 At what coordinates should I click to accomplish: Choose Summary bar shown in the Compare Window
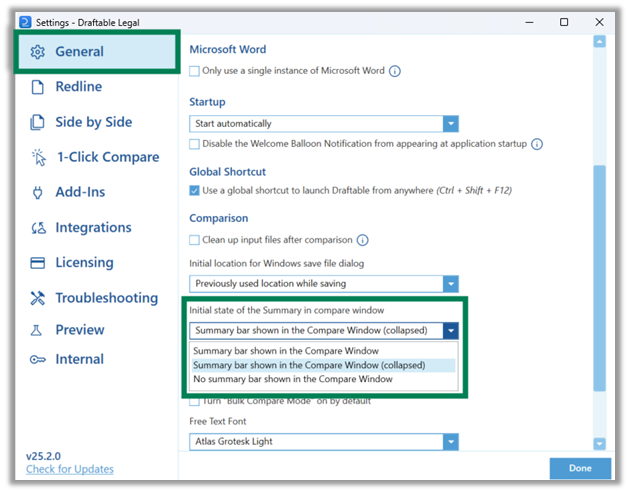click(x=324, y=351)
